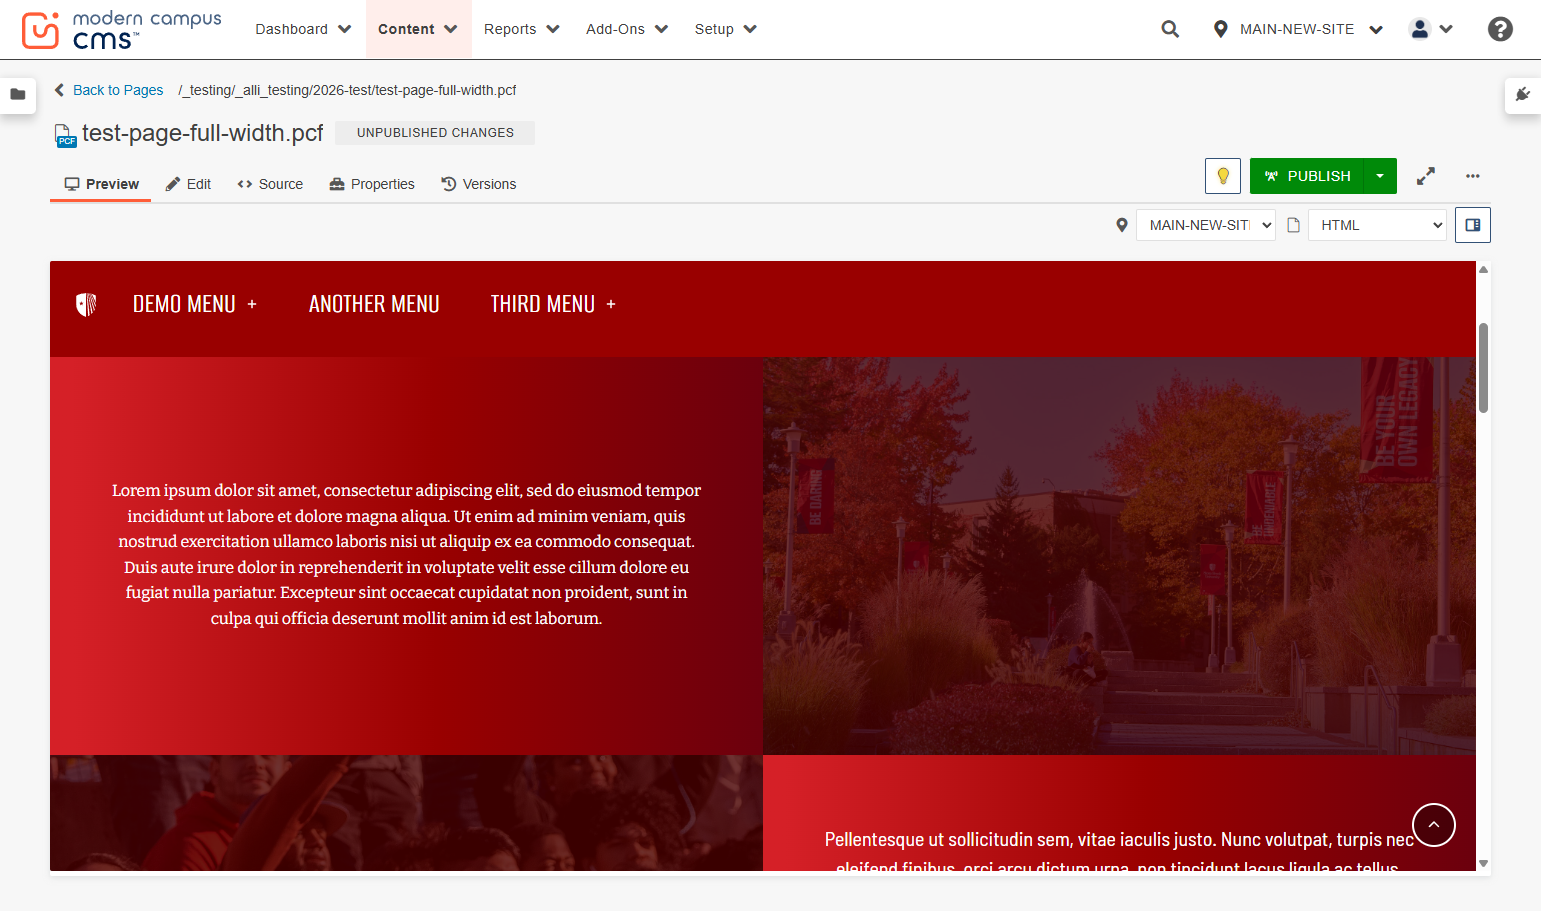Open the file navigation folder sidebar icon

pyautogui.click(x=18, y=95)
